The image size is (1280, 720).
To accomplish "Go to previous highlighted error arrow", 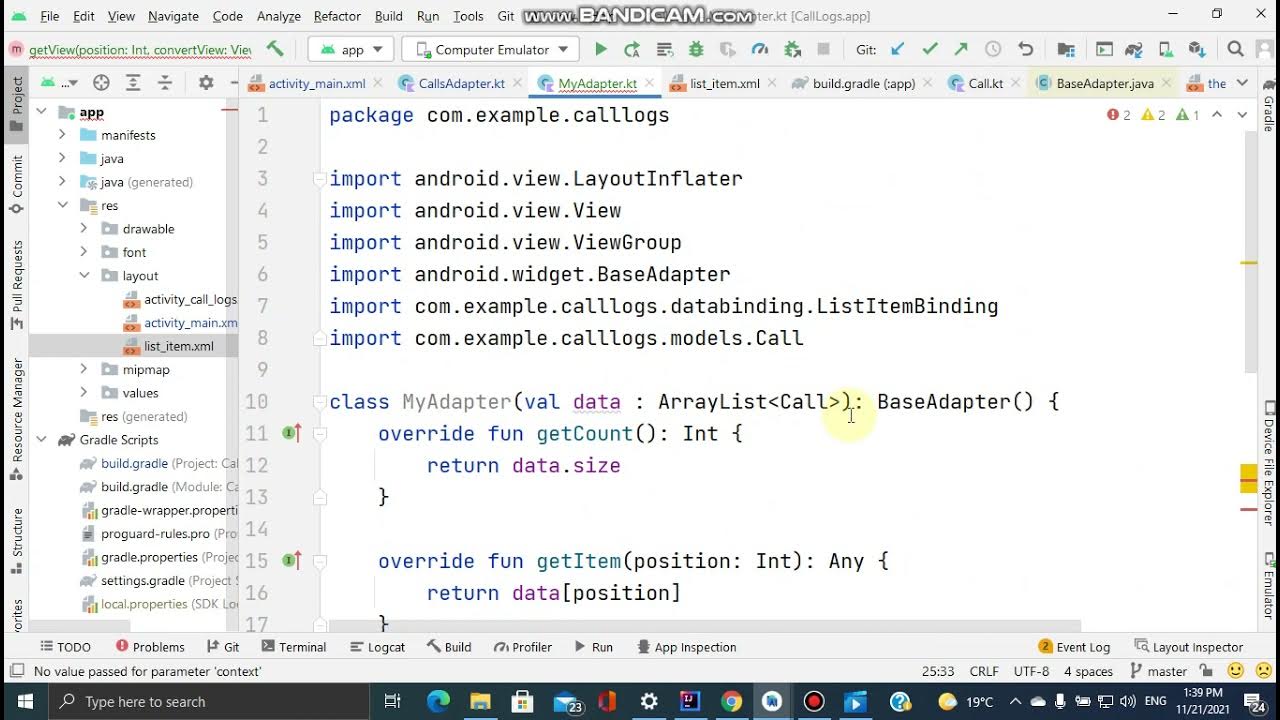I will click(x=1217, y=115).
